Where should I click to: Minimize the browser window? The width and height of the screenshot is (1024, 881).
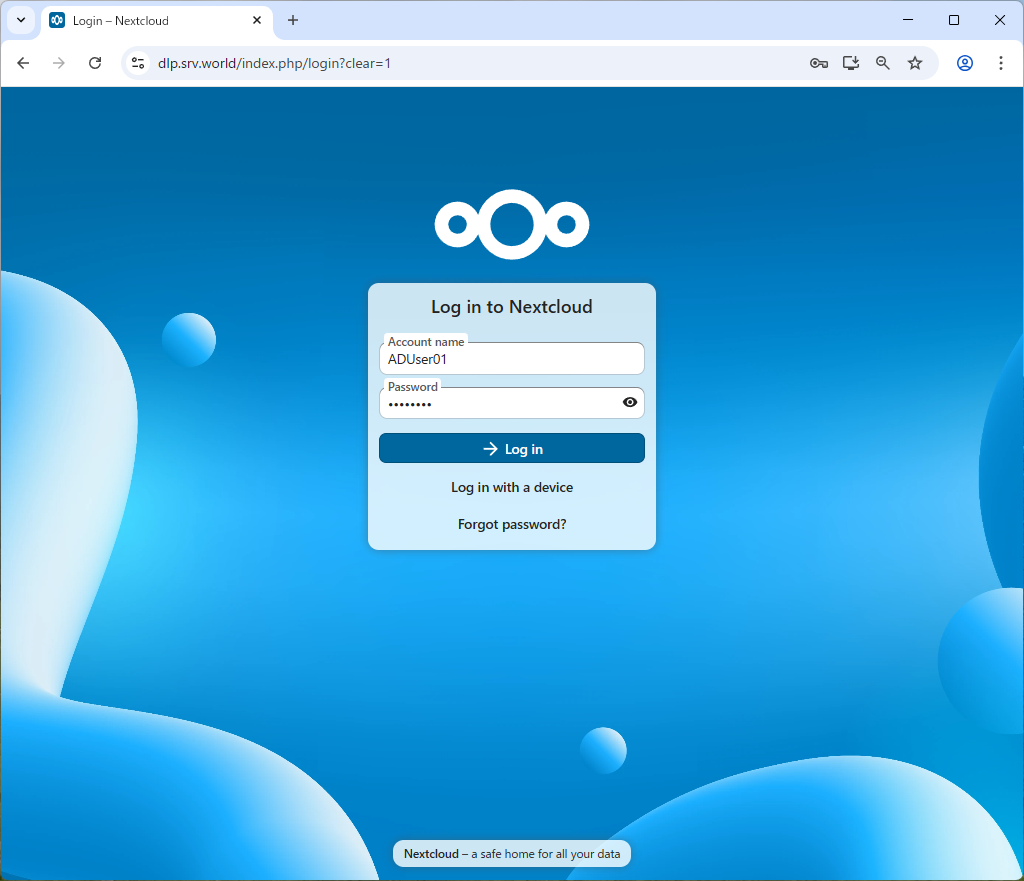tap(908, 20)
